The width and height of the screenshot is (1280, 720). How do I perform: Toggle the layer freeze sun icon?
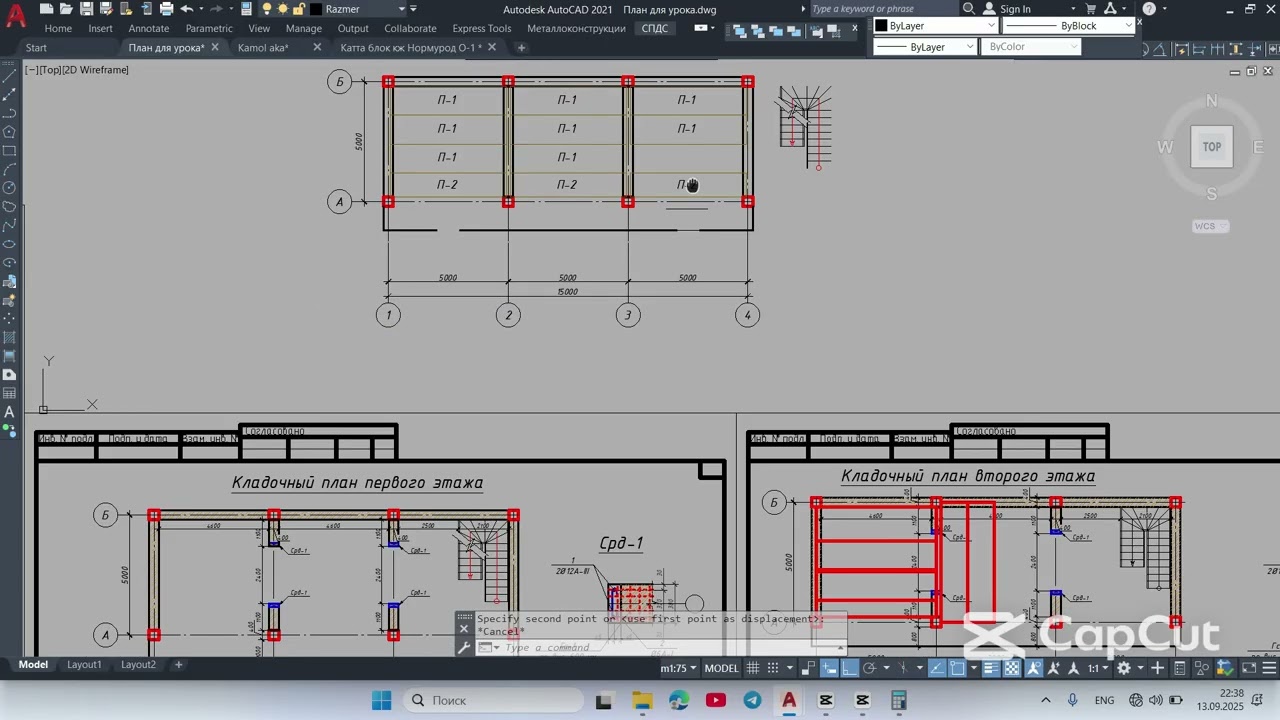[x=282, y=9]
